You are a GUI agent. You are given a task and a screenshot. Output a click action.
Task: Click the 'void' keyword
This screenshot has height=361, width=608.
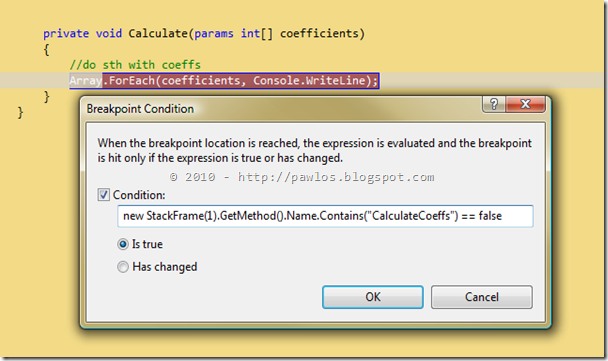tap(109, 33)
